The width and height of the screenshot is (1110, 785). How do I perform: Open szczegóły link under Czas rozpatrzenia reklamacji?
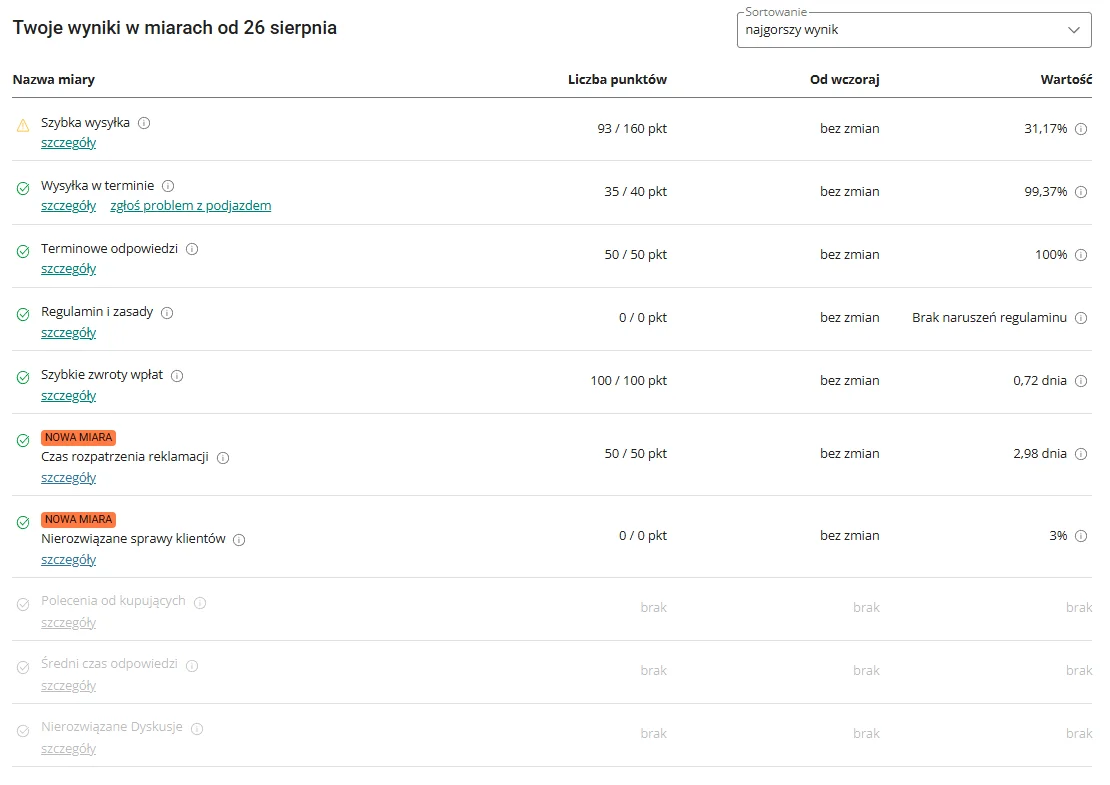click(69, 478)
